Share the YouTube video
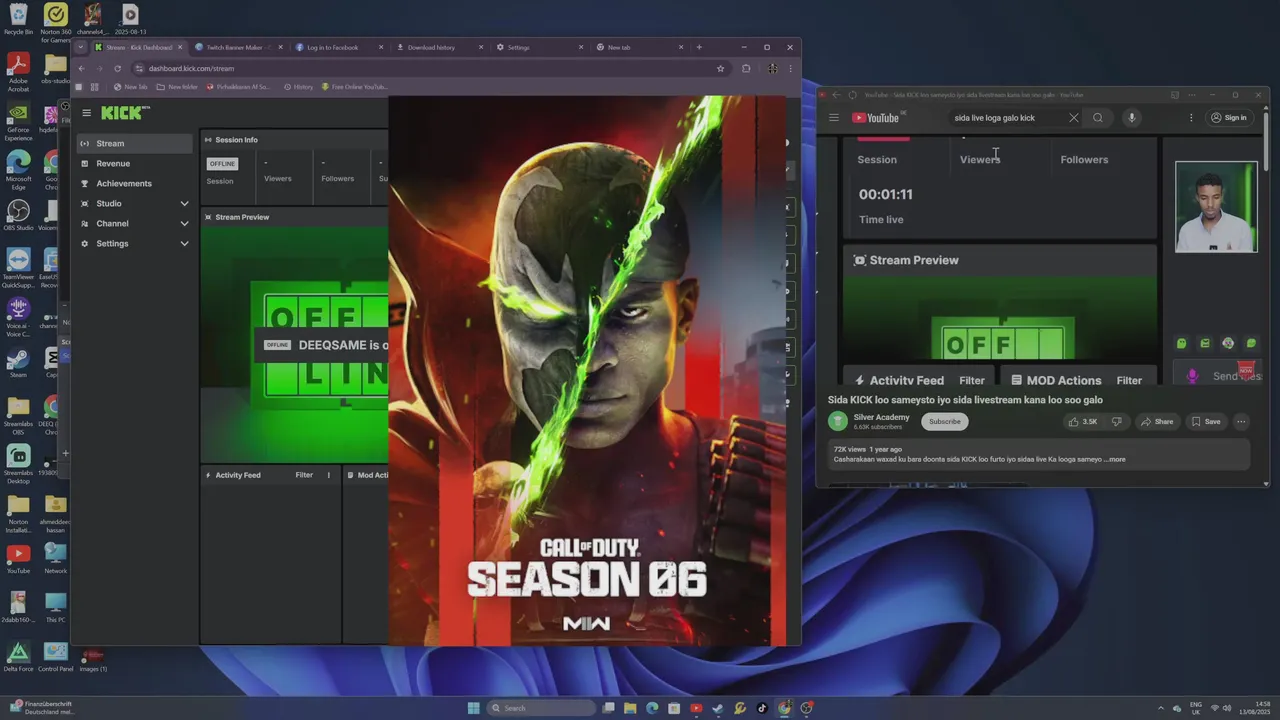 point(1157,422)
